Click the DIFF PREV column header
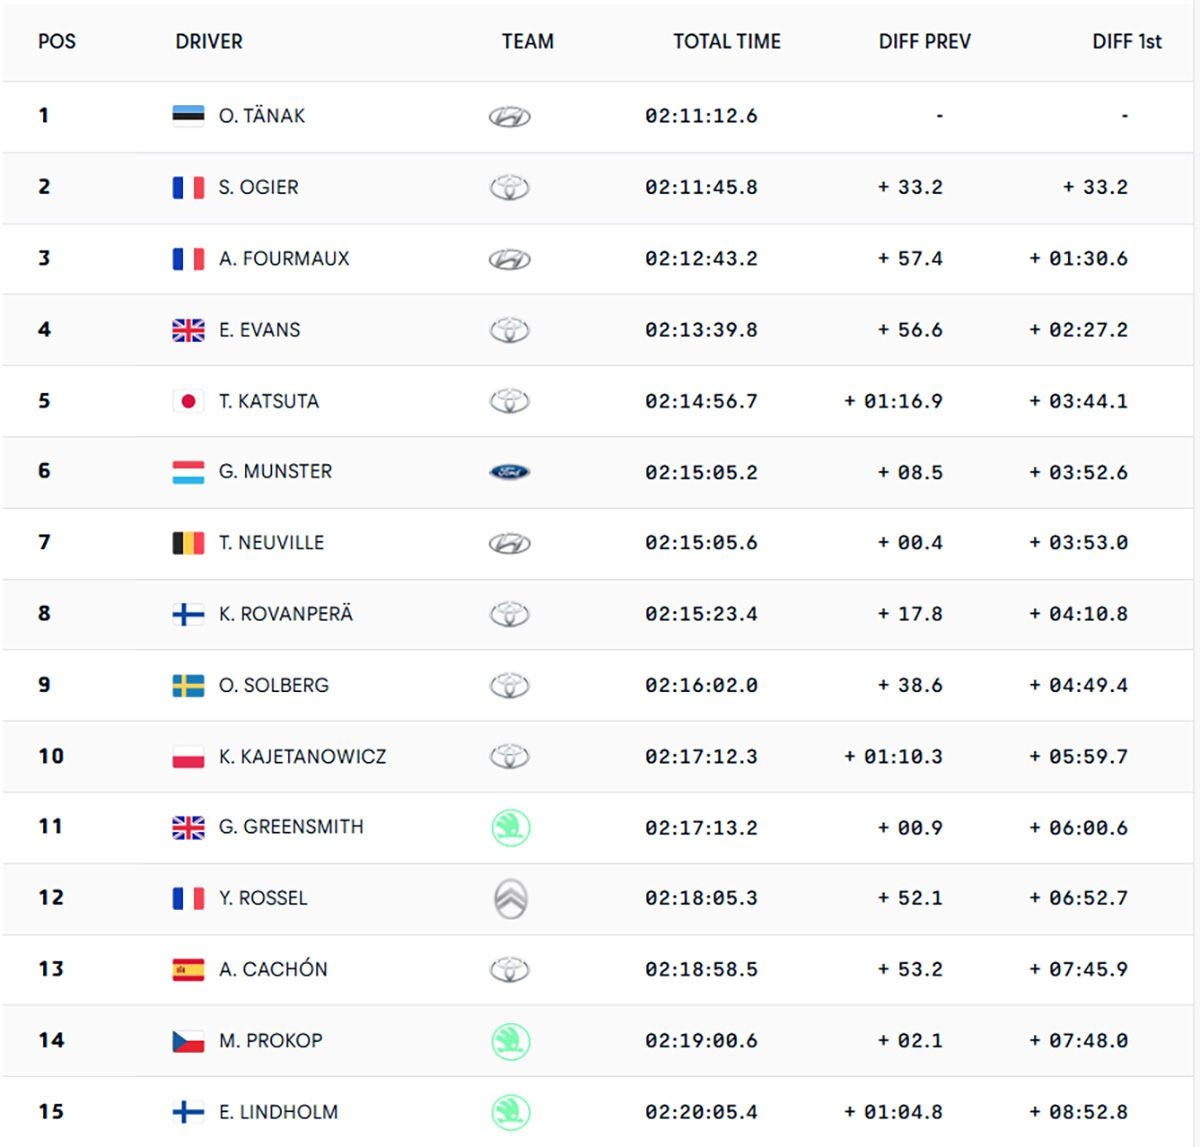The image size is (1200, 1147). [x=924, y=42]
